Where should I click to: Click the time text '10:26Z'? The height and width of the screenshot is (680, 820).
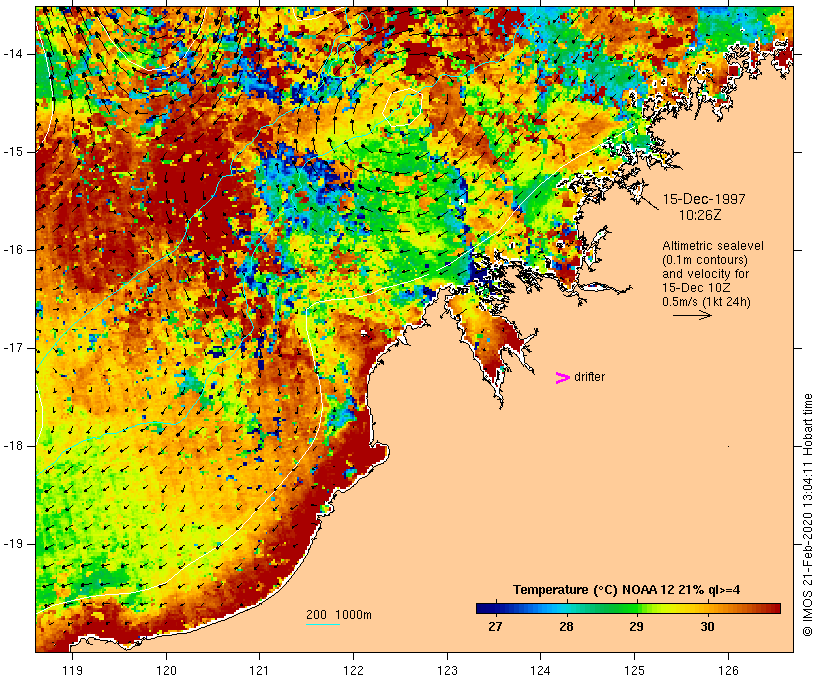click(x=700, y=215)
